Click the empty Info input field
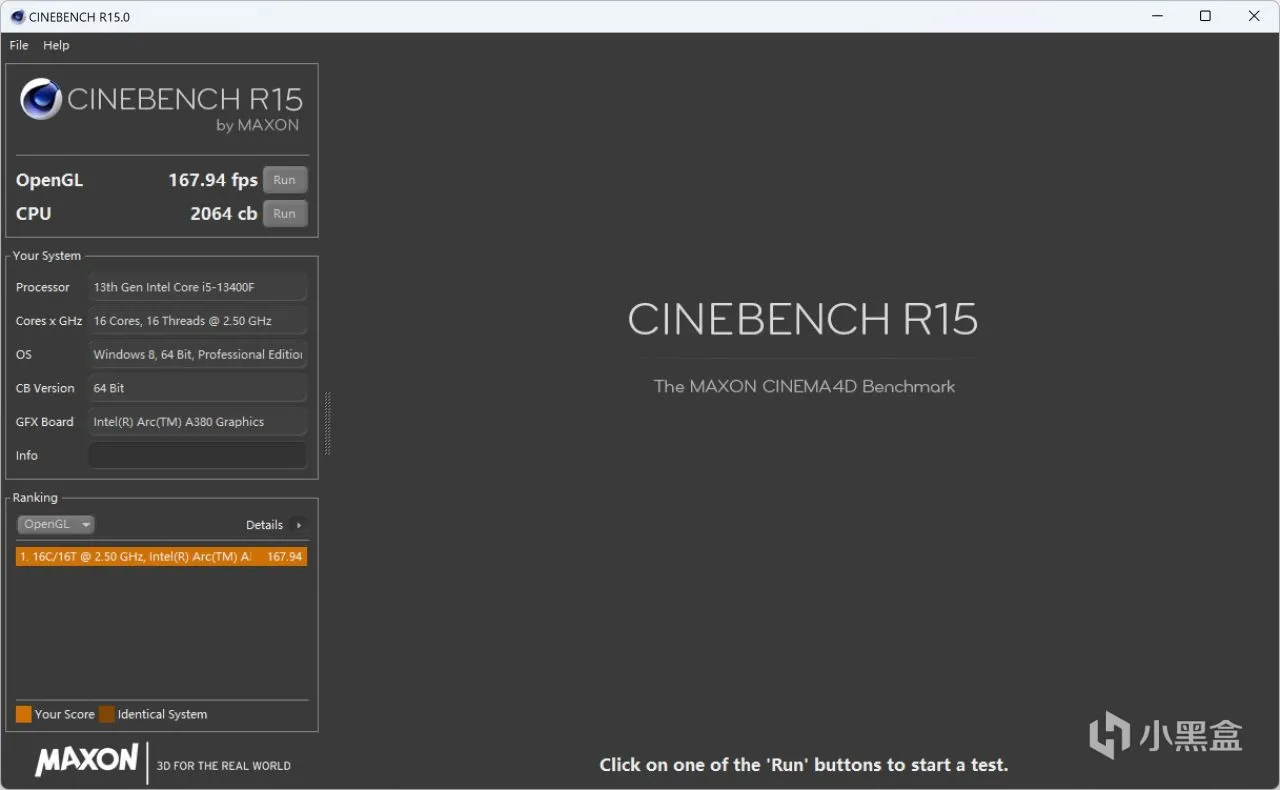The height and width of the screenshot is (790, 1280). pyautogui.click(x=198, y=455)
